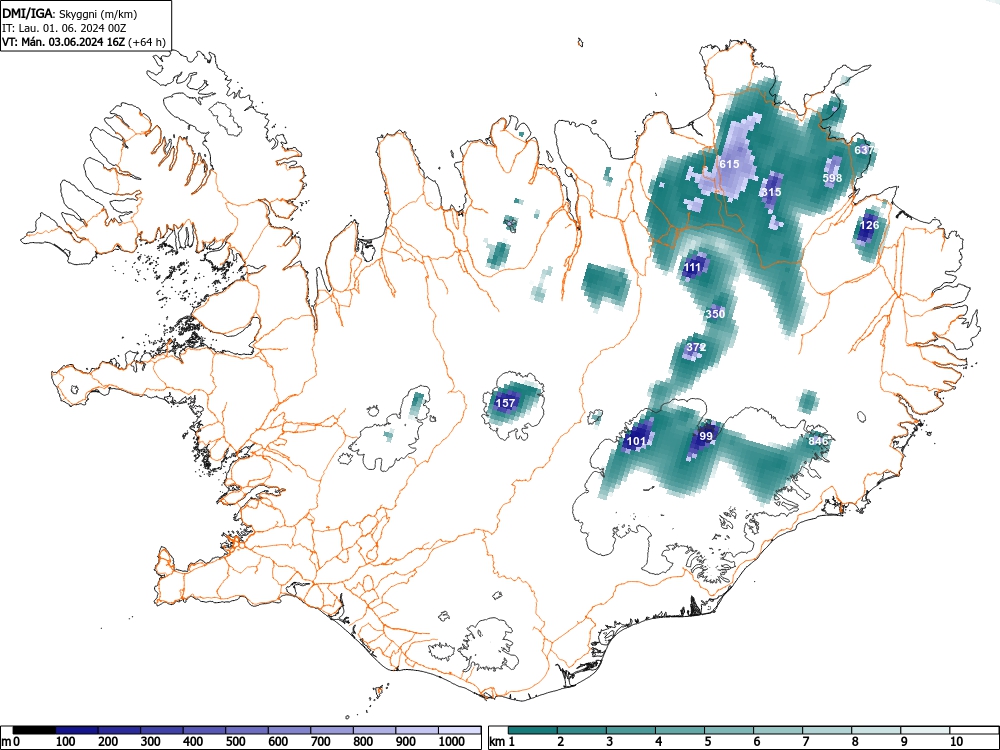Pick the 3–4 km legend swatch
This screenshot has width=1000, height=750.
pos(631,730)
